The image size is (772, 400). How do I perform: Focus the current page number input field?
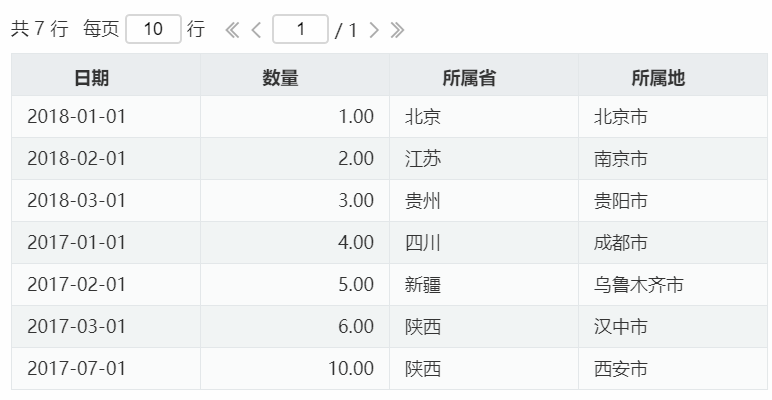tap(300, 29)
